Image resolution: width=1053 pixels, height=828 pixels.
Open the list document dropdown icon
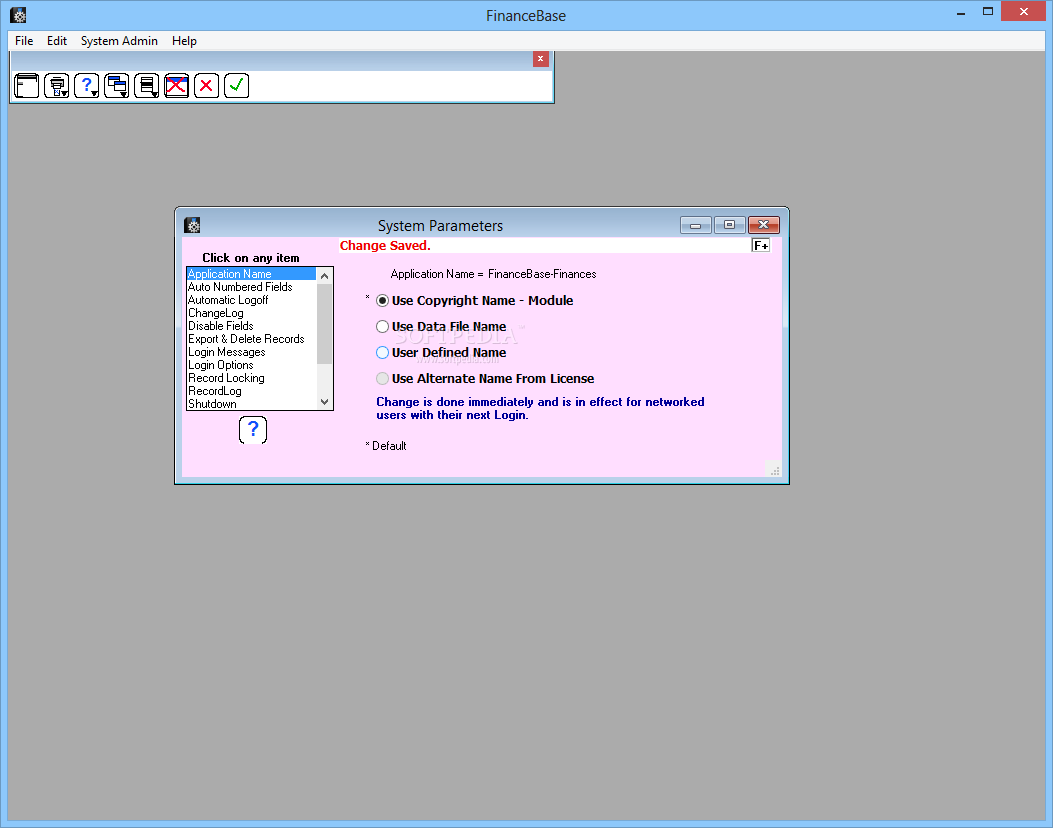point(146,86)
